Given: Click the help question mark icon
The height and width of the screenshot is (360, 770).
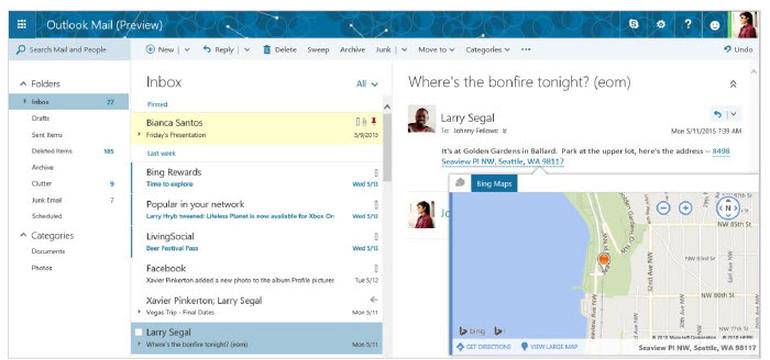Looking at the screenshot, I should pos(688,24).
